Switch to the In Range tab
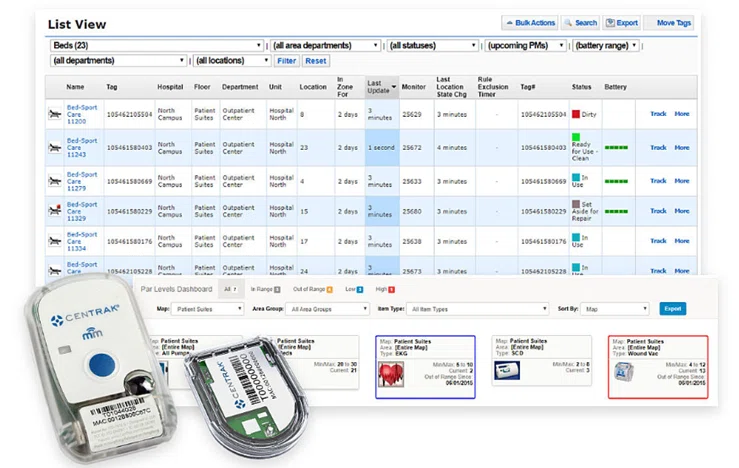739x468 pixels. [x=265, y=289]
